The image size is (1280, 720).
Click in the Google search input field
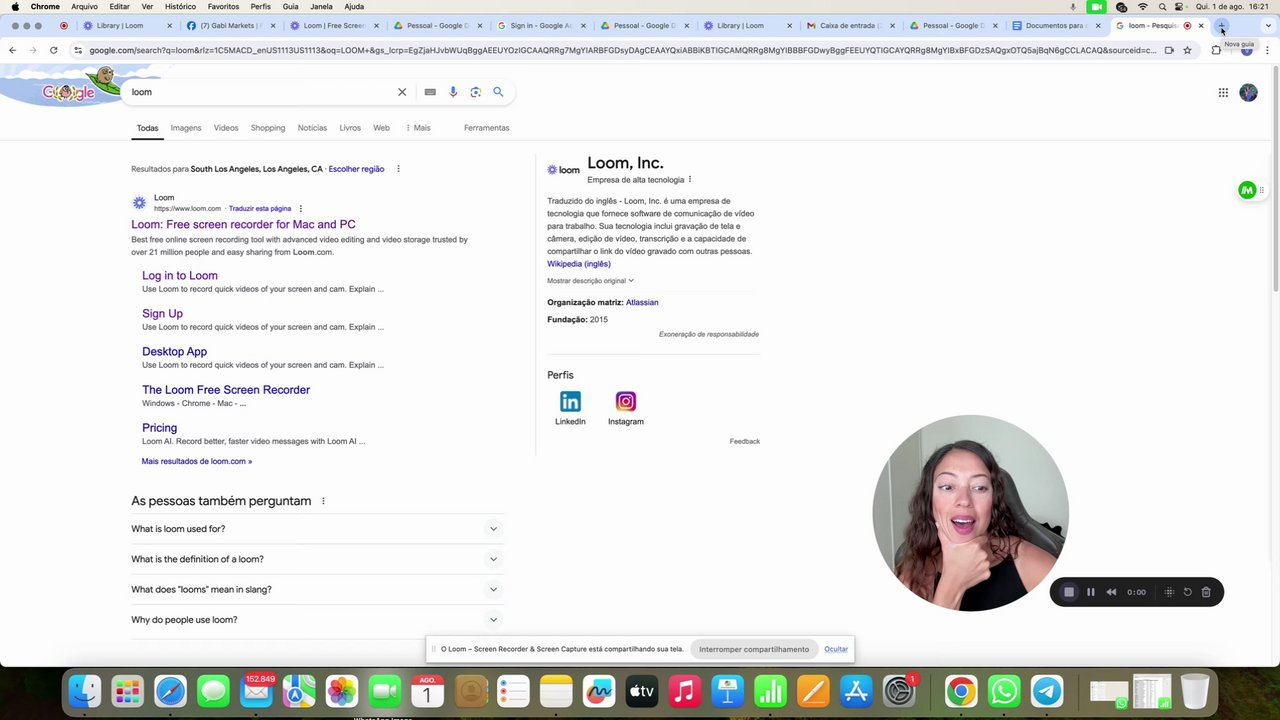click(262, 92)
